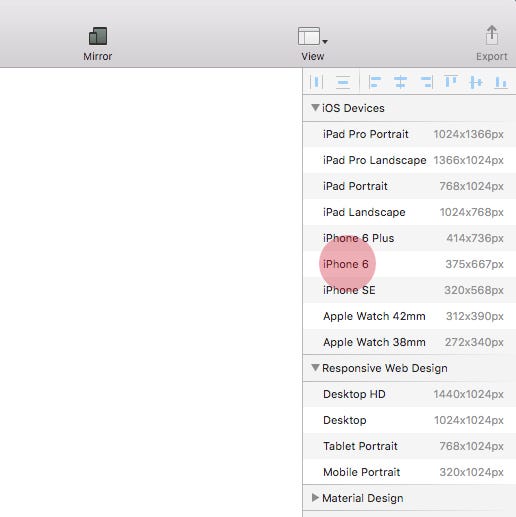The width and height of the screenshot is (516, 517).
Task: Pick the iPhone 6 preset
Action: [x=409, y=264]
